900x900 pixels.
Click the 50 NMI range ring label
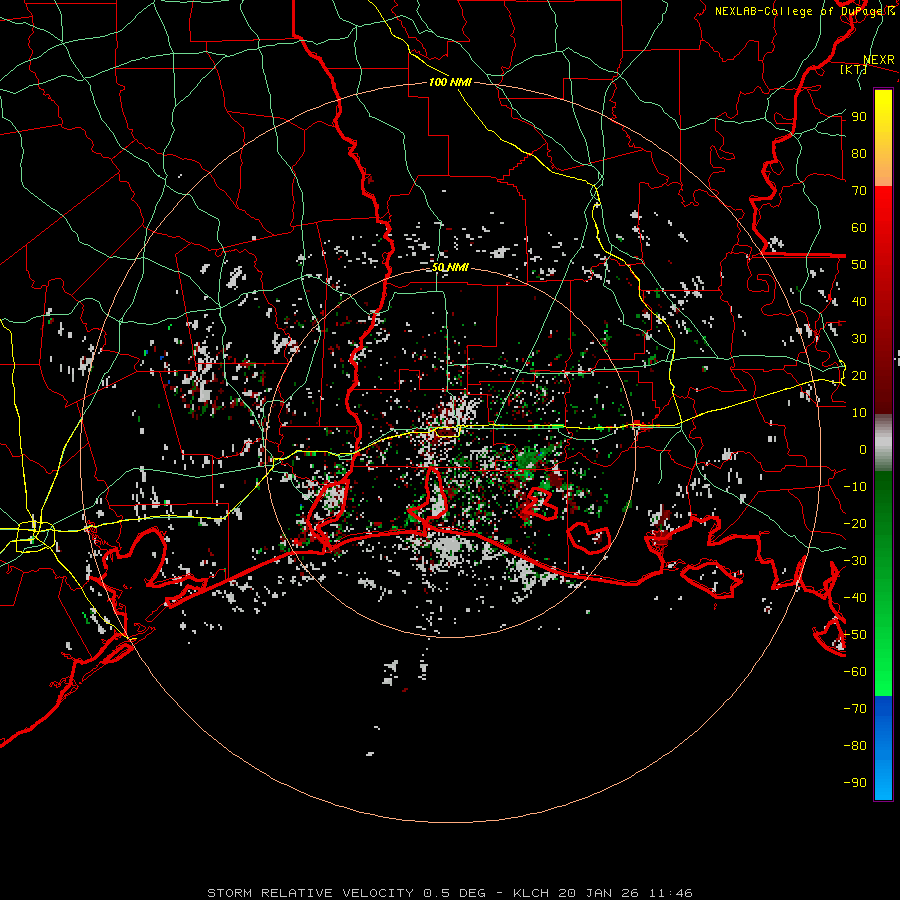pos(451,267)
